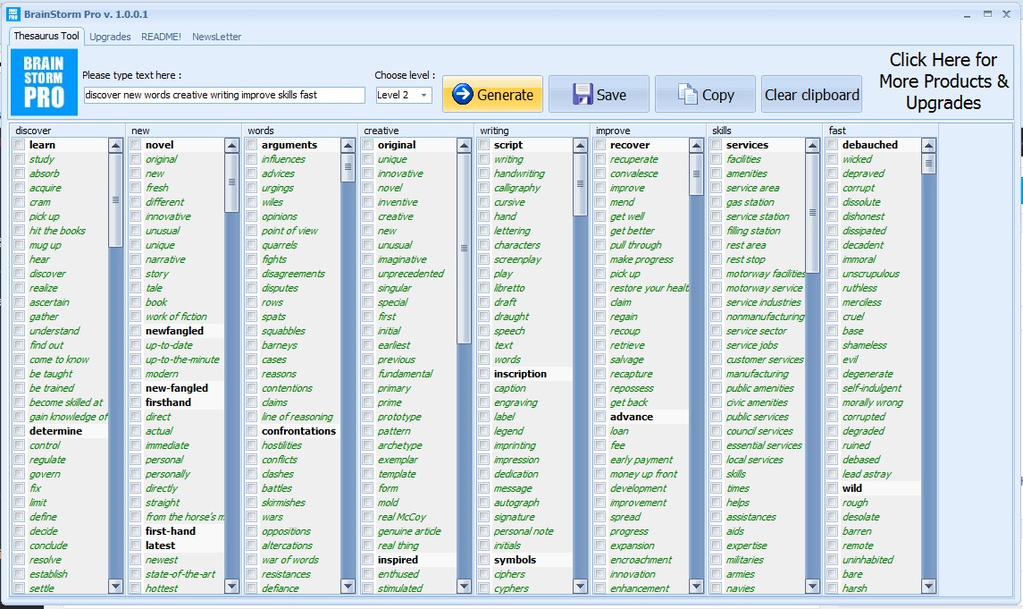This screenshot has height=609, width=1023.
Task: Select the bold word 'symbols'
Action: 515,559
